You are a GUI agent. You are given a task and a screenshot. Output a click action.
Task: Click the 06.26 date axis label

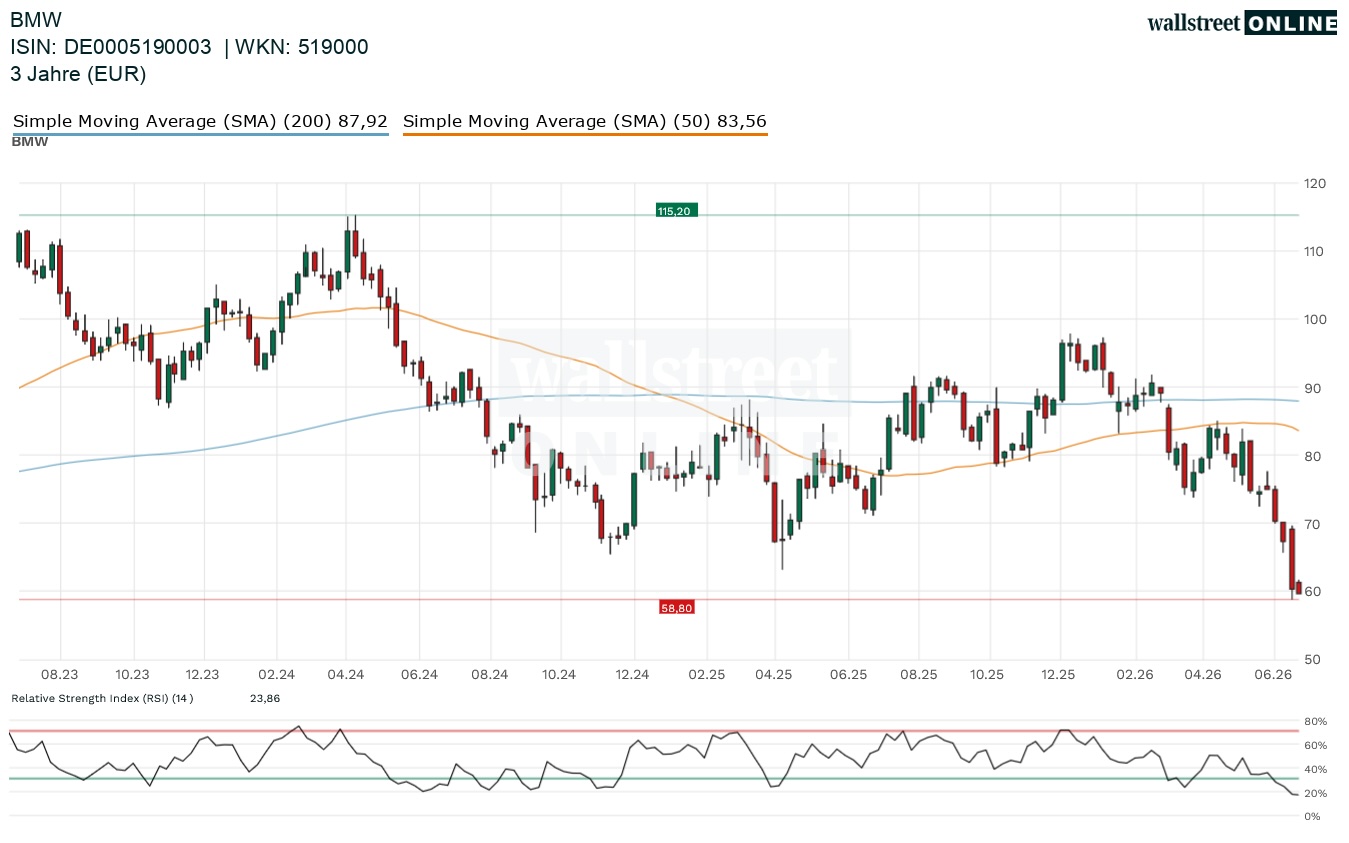coord(1274,675)
